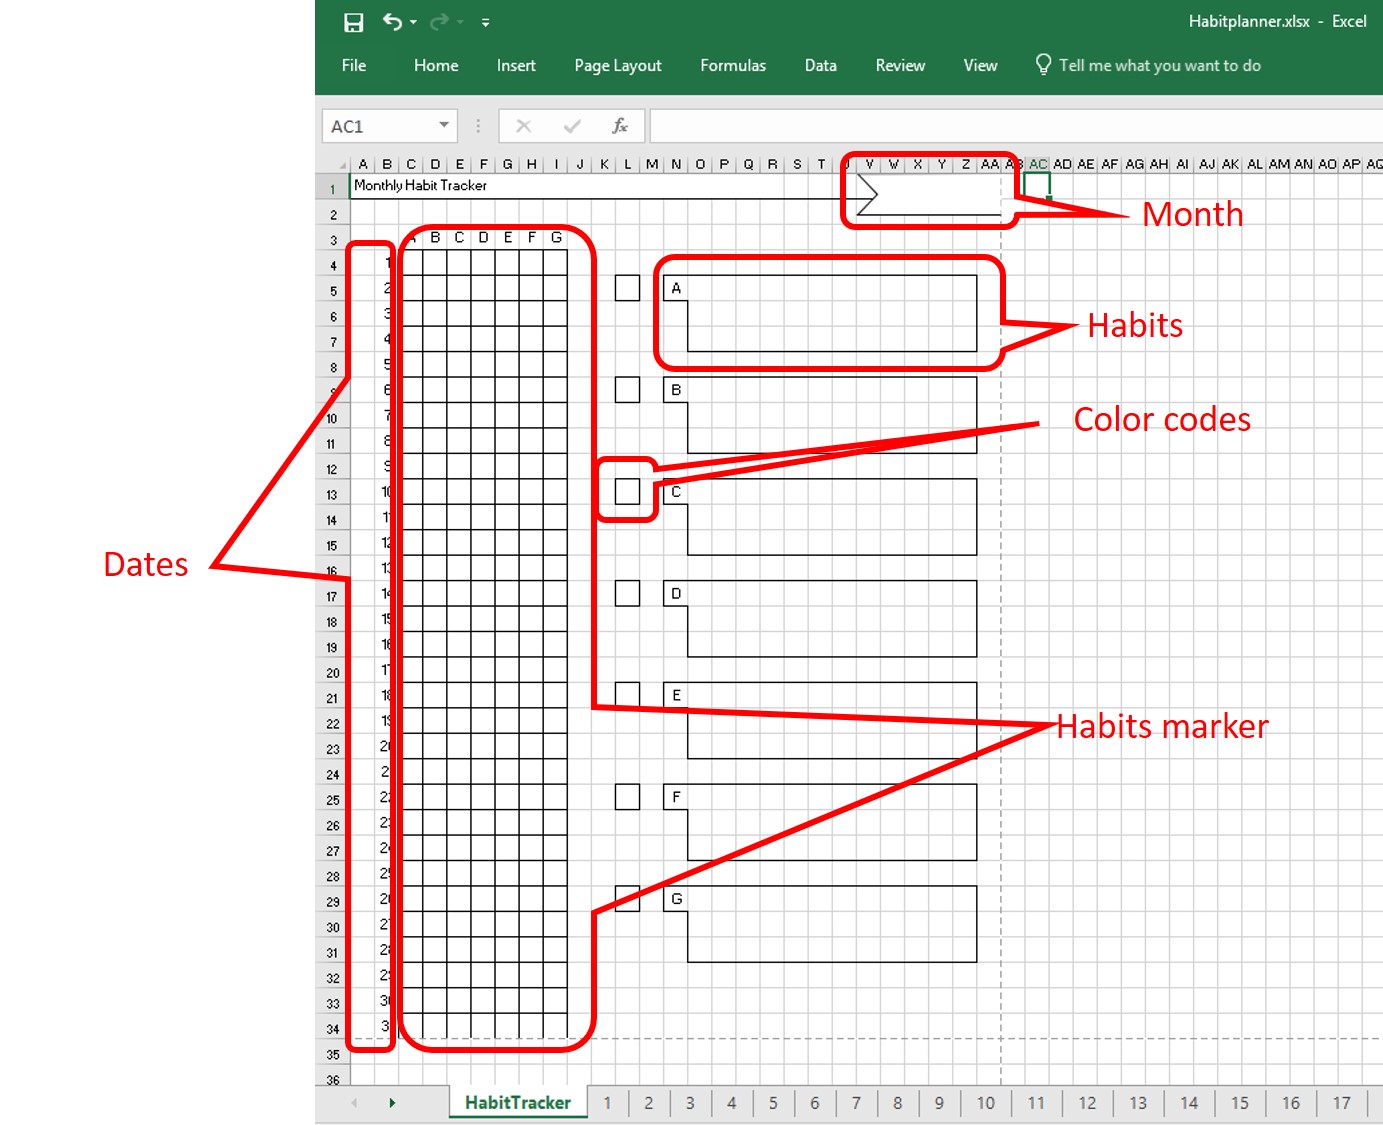The height and width of the screenshot is (1125, 1383).
Task: Click the habit G description box
Action: click(x=832, y=924)
